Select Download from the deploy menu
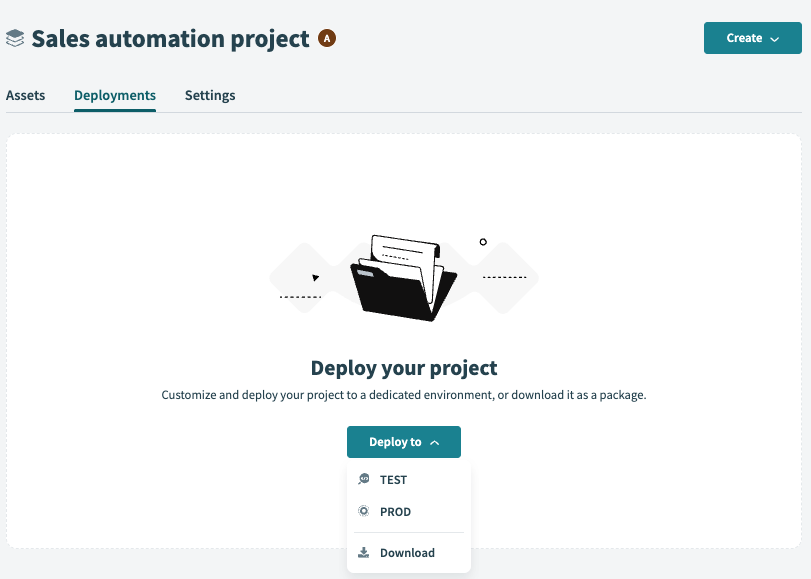Viewport: 811px width, 579px height. point(407,553)
